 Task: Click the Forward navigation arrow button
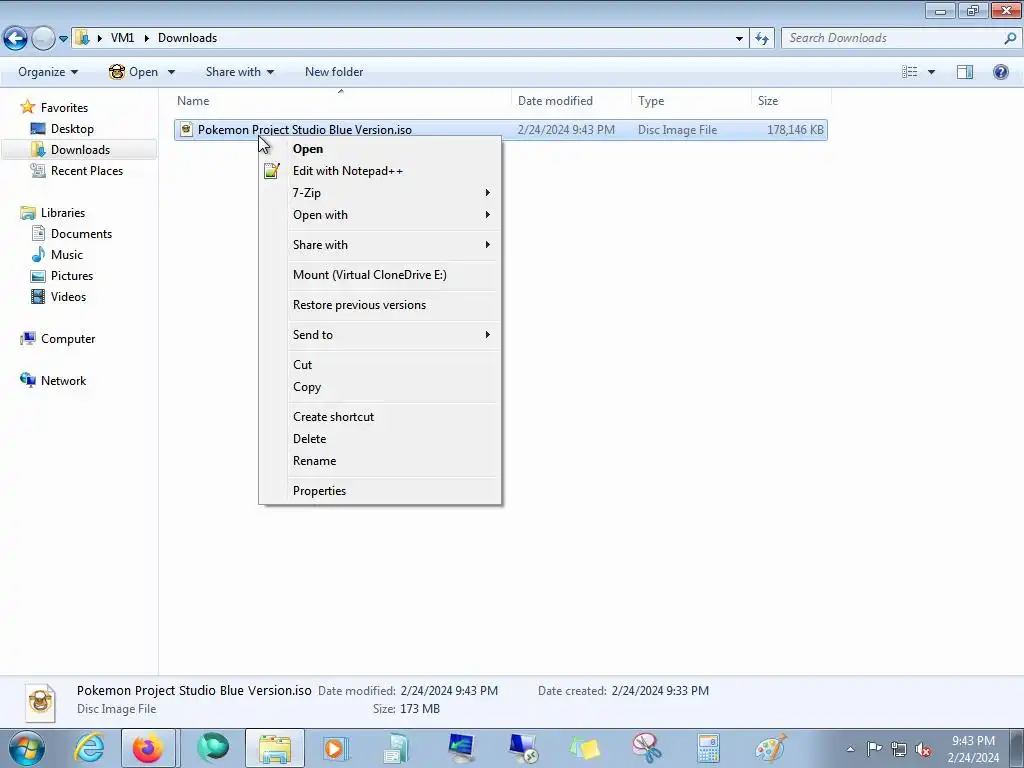43,39
